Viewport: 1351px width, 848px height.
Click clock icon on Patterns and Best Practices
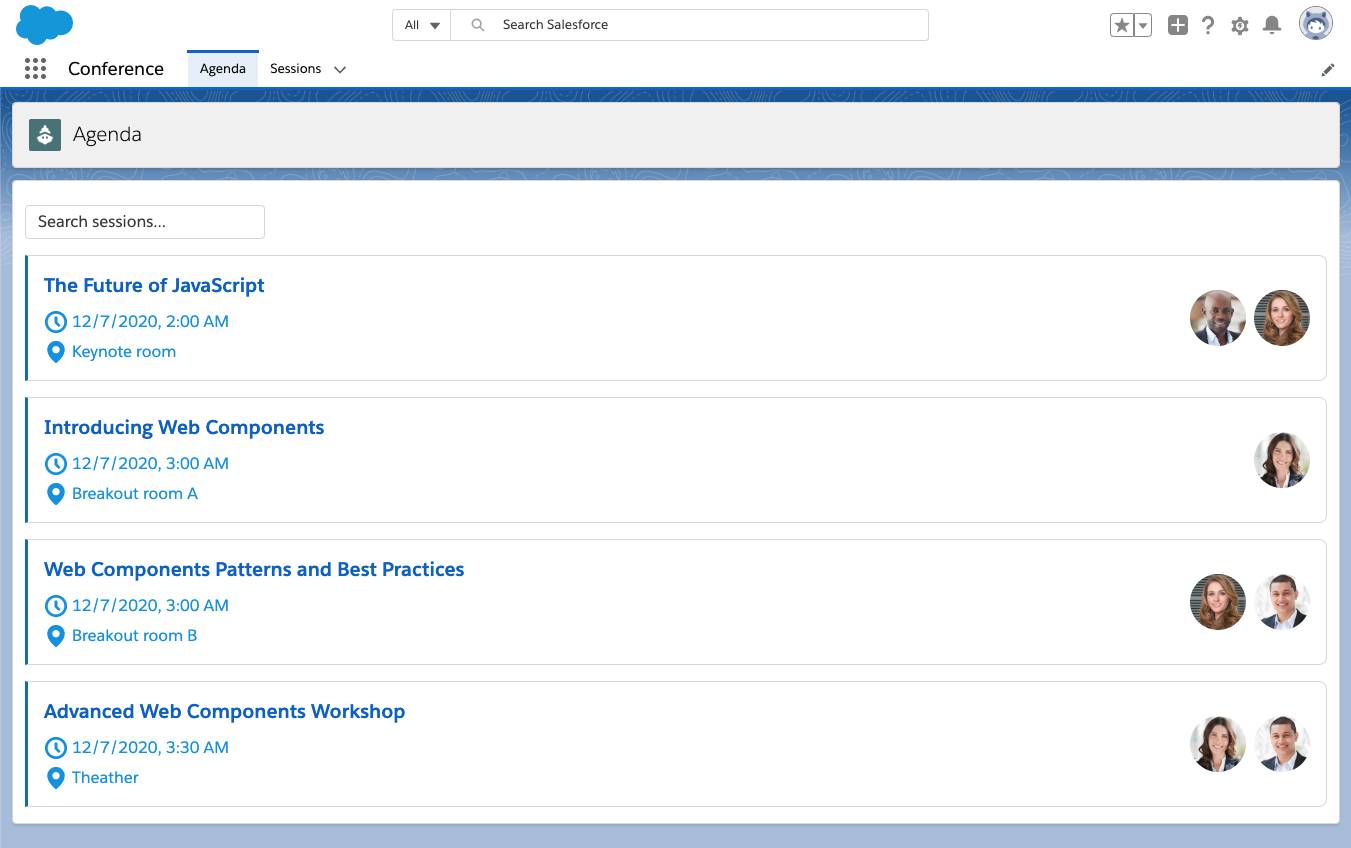point(56,606)
